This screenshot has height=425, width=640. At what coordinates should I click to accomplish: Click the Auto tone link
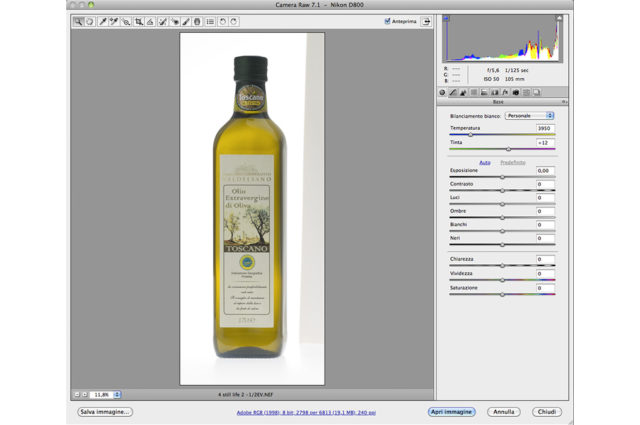[x=484, y=162]
